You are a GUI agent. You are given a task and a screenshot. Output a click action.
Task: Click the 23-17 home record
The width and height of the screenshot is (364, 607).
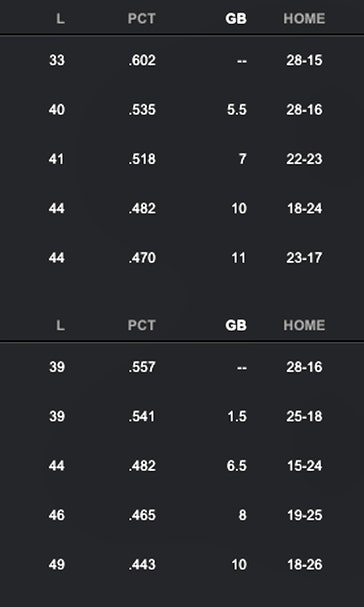click(304, 258)
